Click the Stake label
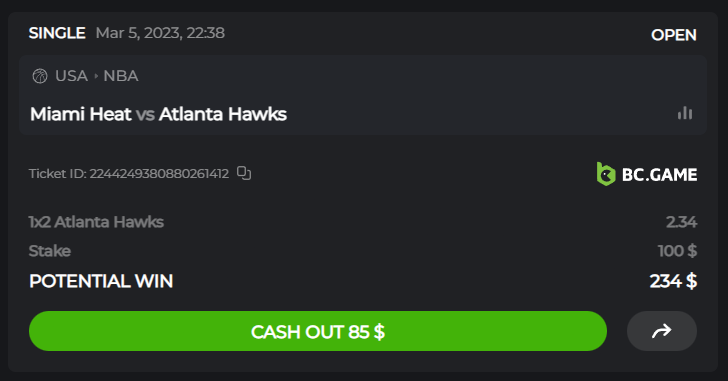The height and width of the screenshot is (381, 728). (x=50, y=251)
